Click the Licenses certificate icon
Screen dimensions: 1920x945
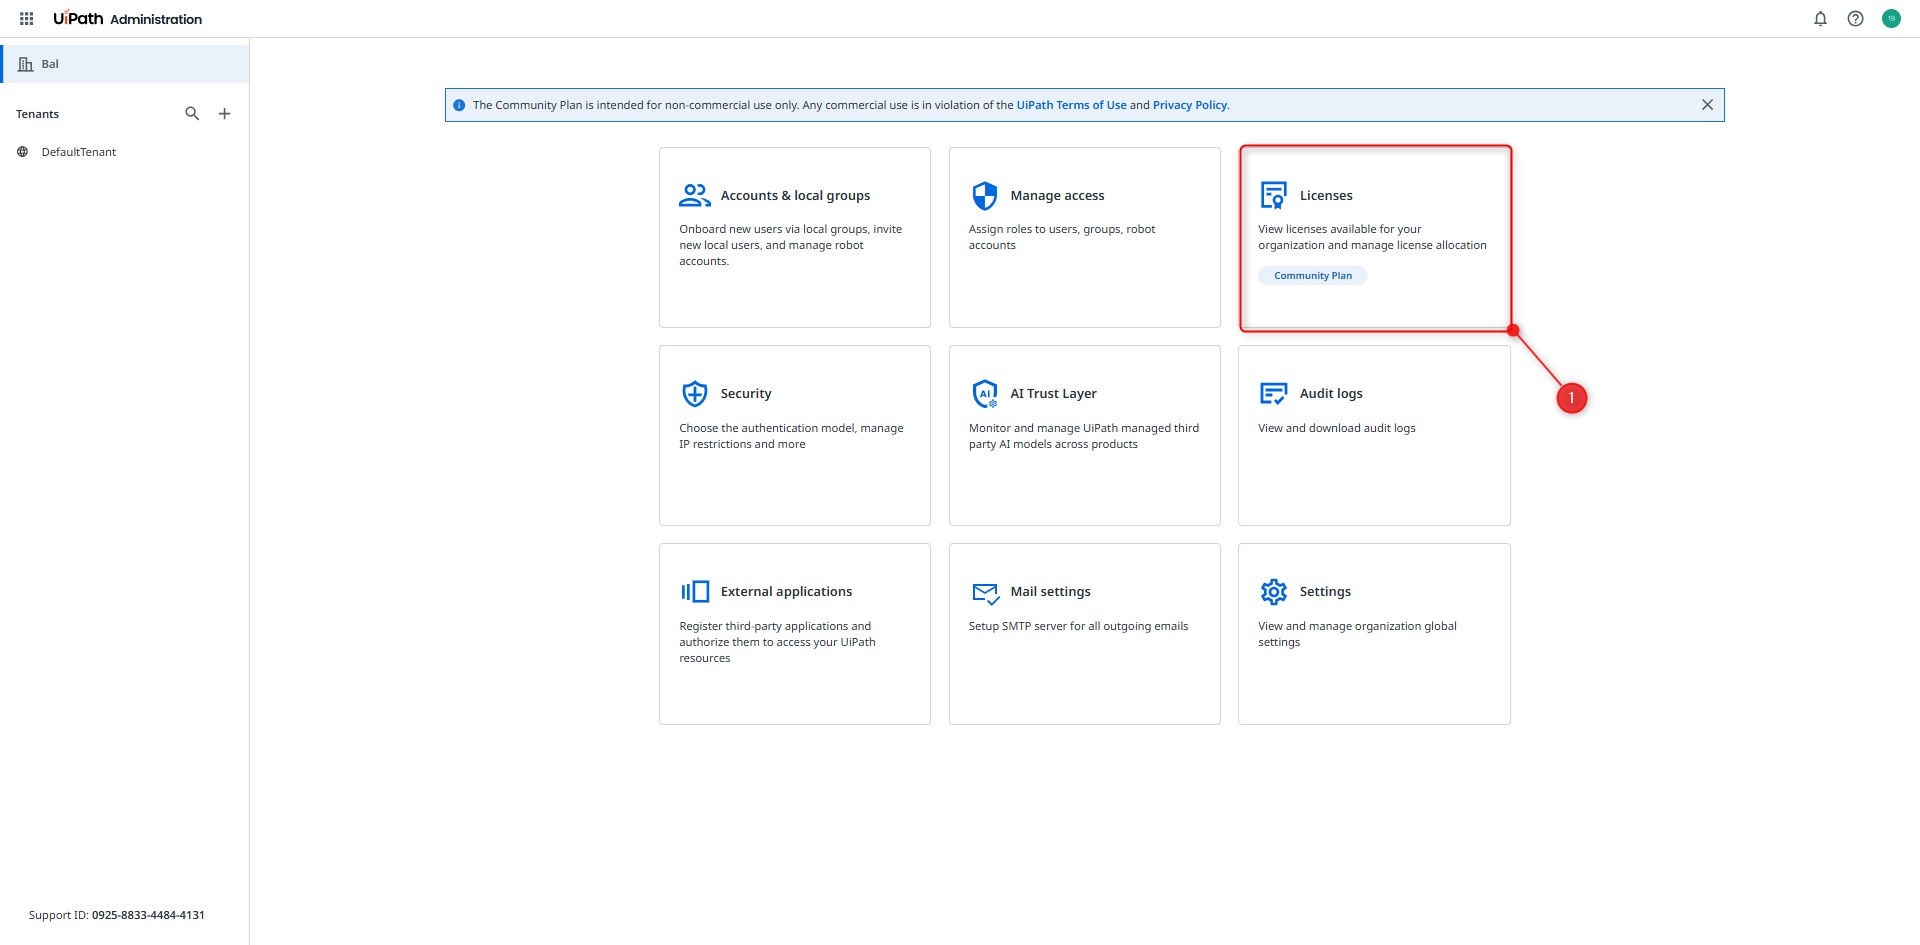[x=1274, y=195]
